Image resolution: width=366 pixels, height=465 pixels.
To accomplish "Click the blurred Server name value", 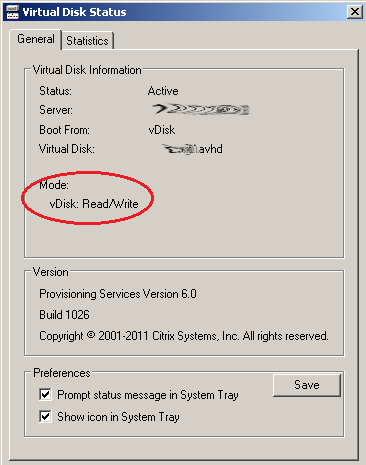I will (201, 109).
